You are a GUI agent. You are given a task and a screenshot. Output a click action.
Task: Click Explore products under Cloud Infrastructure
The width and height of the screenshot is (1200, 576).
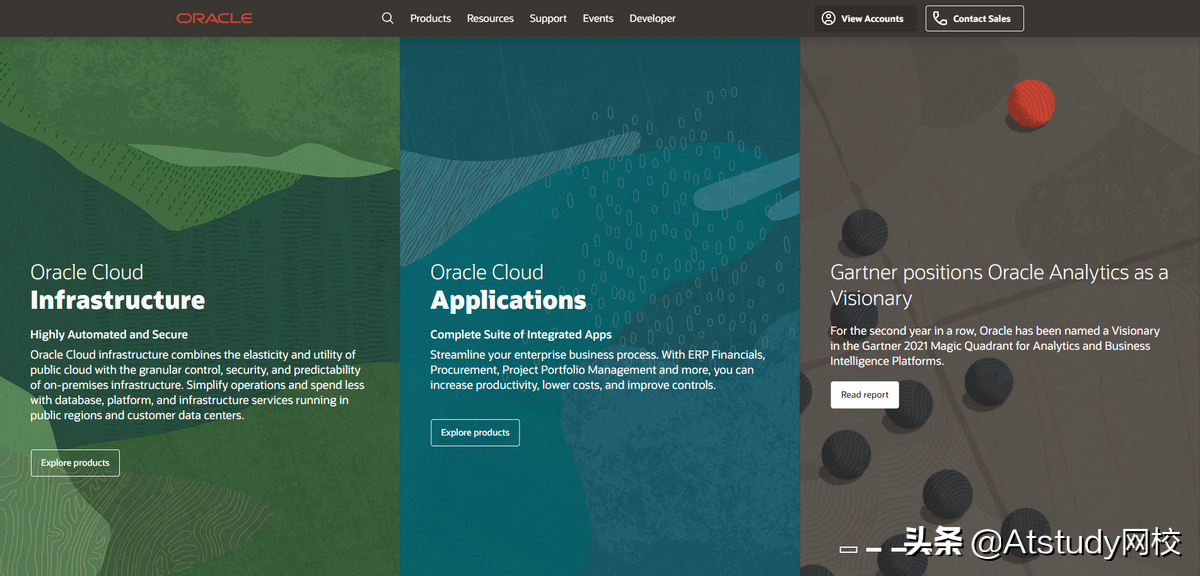coord(75,463)
